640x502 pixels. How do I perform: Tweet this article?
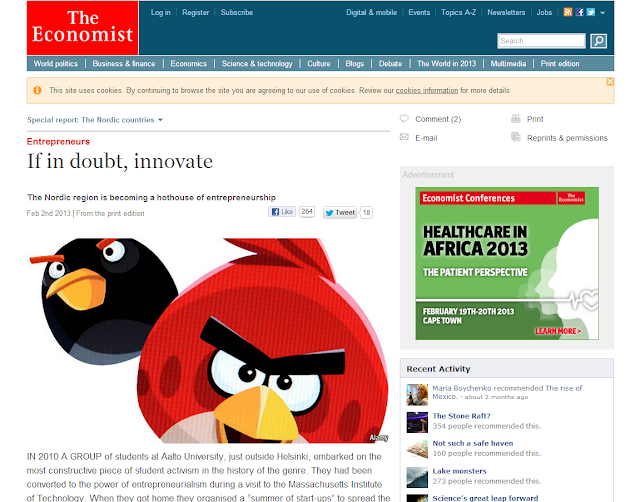tap(340, 212)
